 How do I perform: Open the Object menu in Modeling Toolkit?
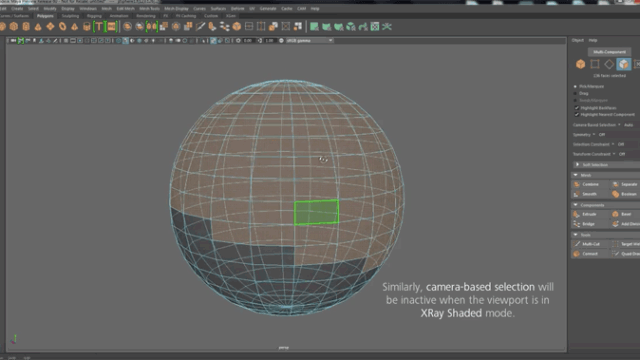pos(578,40)
